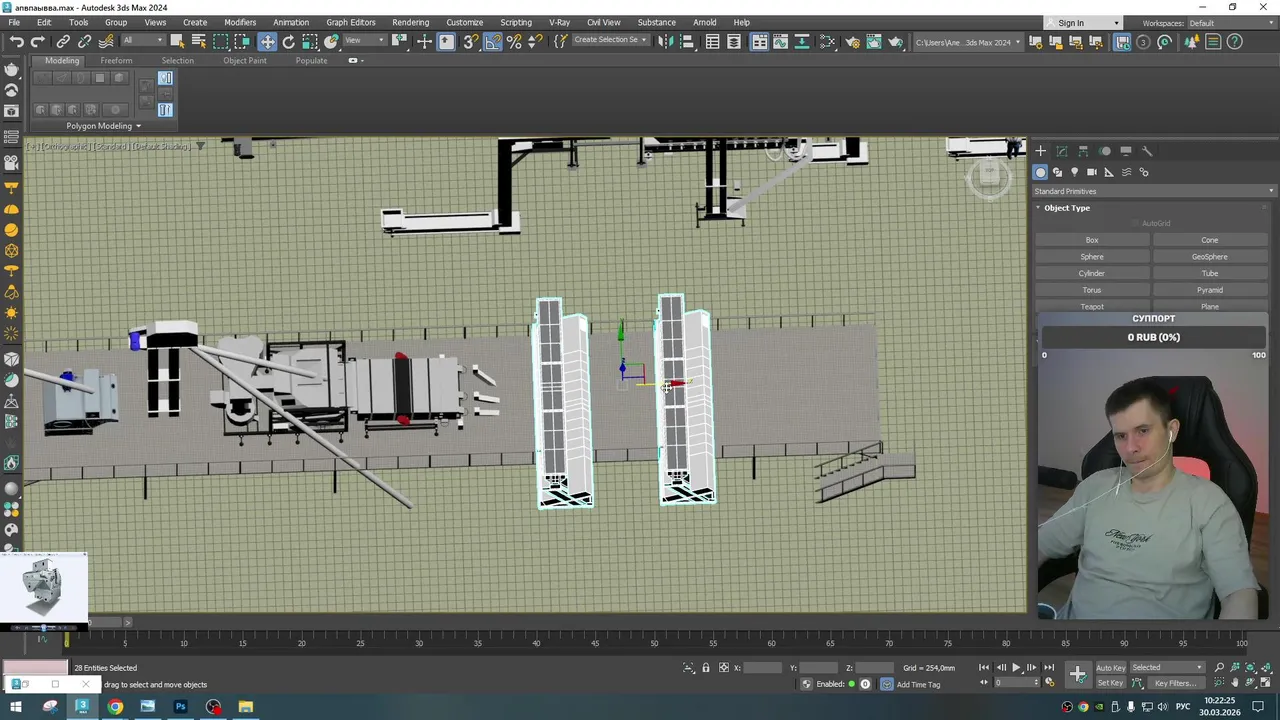Screen dimensions: 1280x720
Task: Click the Key Filters button
Action: [1175, 683]
